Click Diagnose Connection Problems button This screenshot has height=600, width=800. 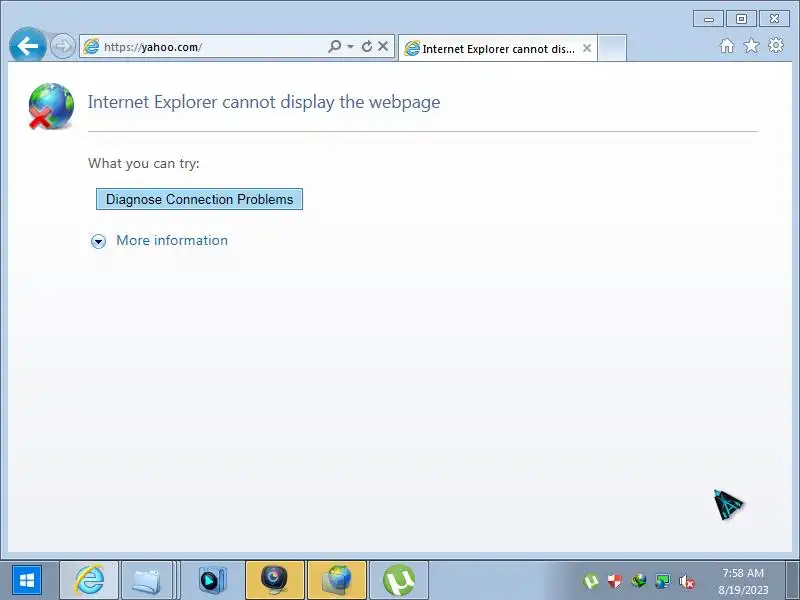coord(199,199)
